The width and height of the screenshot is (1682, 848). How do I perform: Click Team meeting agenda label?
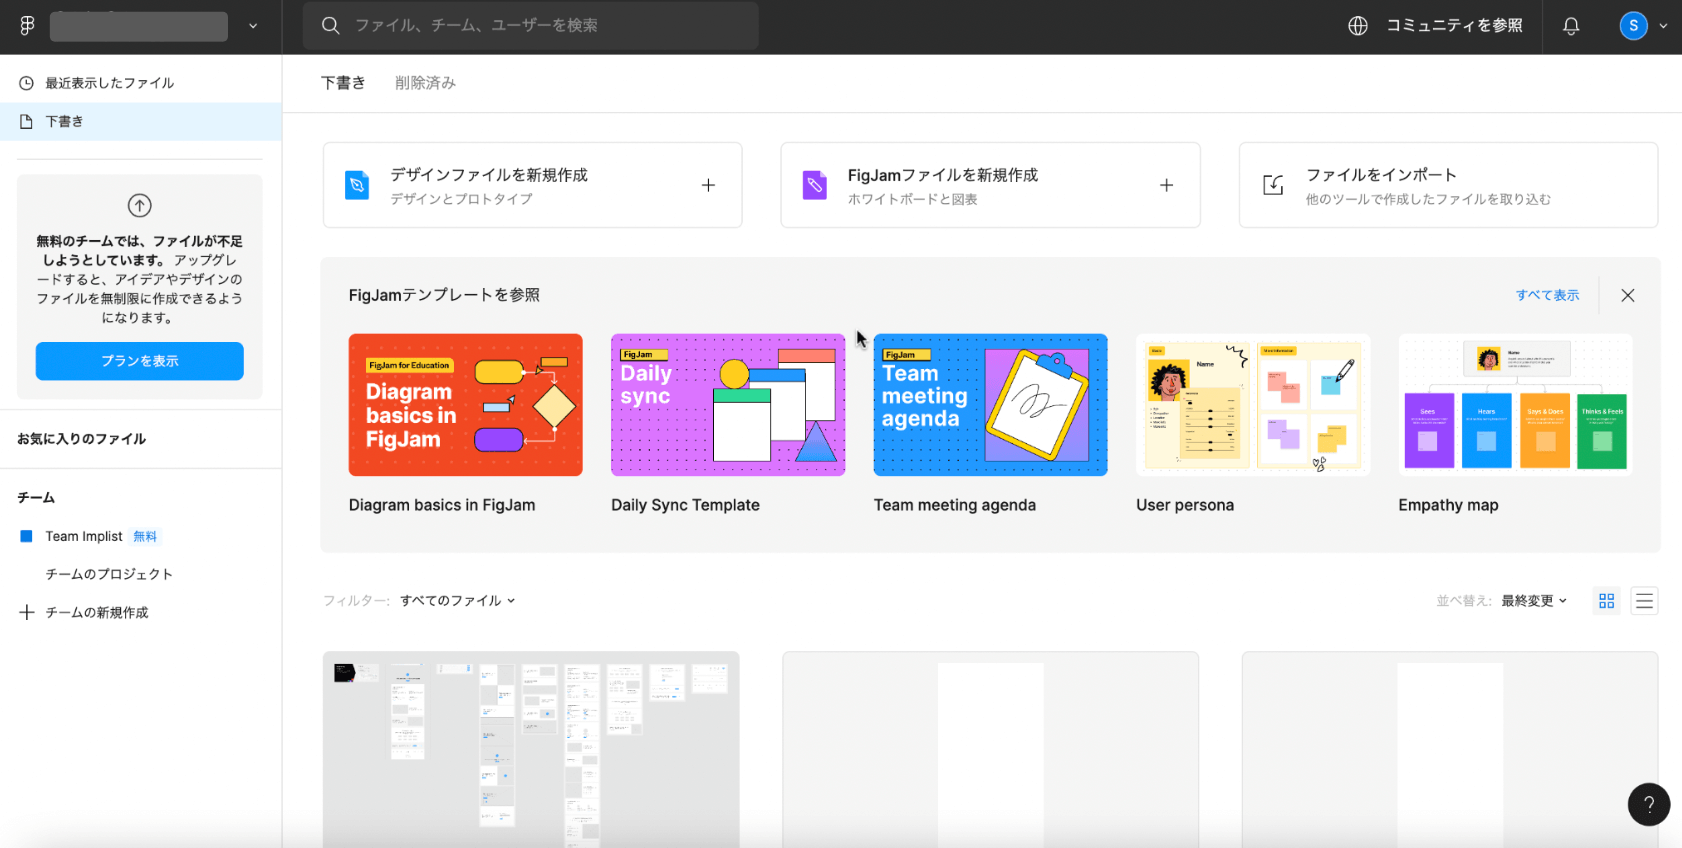(955, 505)
